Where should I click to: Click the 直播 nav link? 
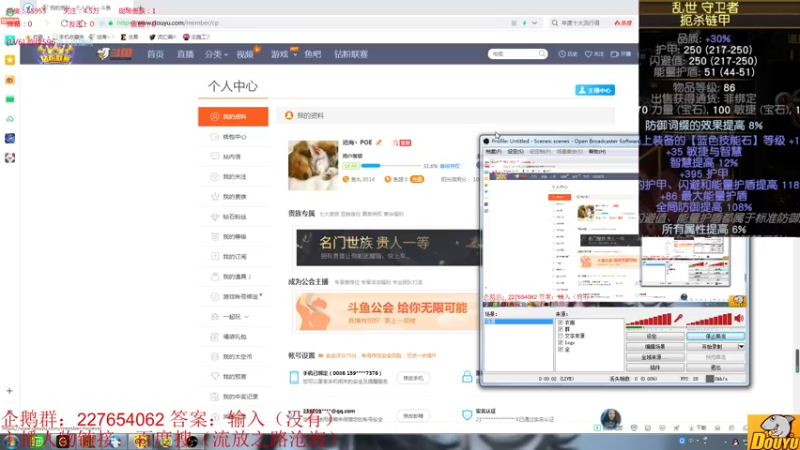coord(185,54)
